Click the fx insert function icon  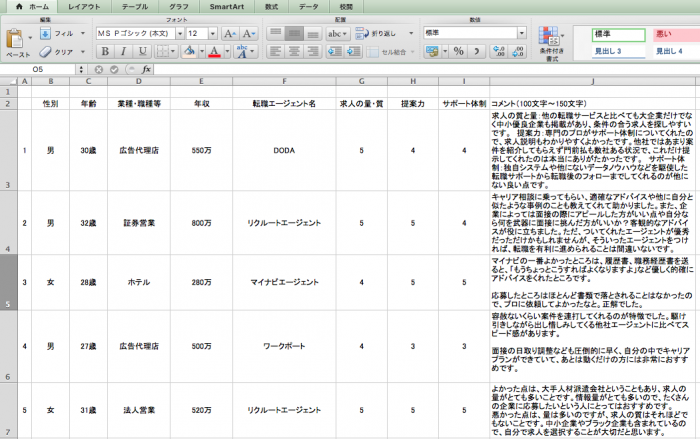click(x=146, y=69)
